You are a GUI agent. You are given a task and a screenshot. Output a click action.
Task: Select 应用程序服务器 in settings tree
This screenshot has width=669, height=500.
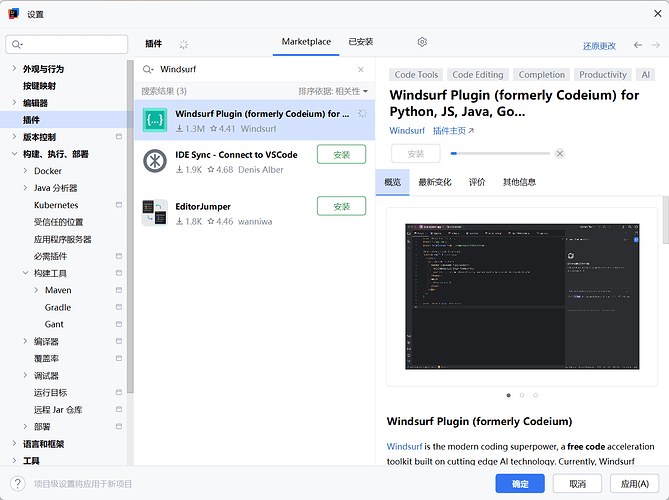63,239
